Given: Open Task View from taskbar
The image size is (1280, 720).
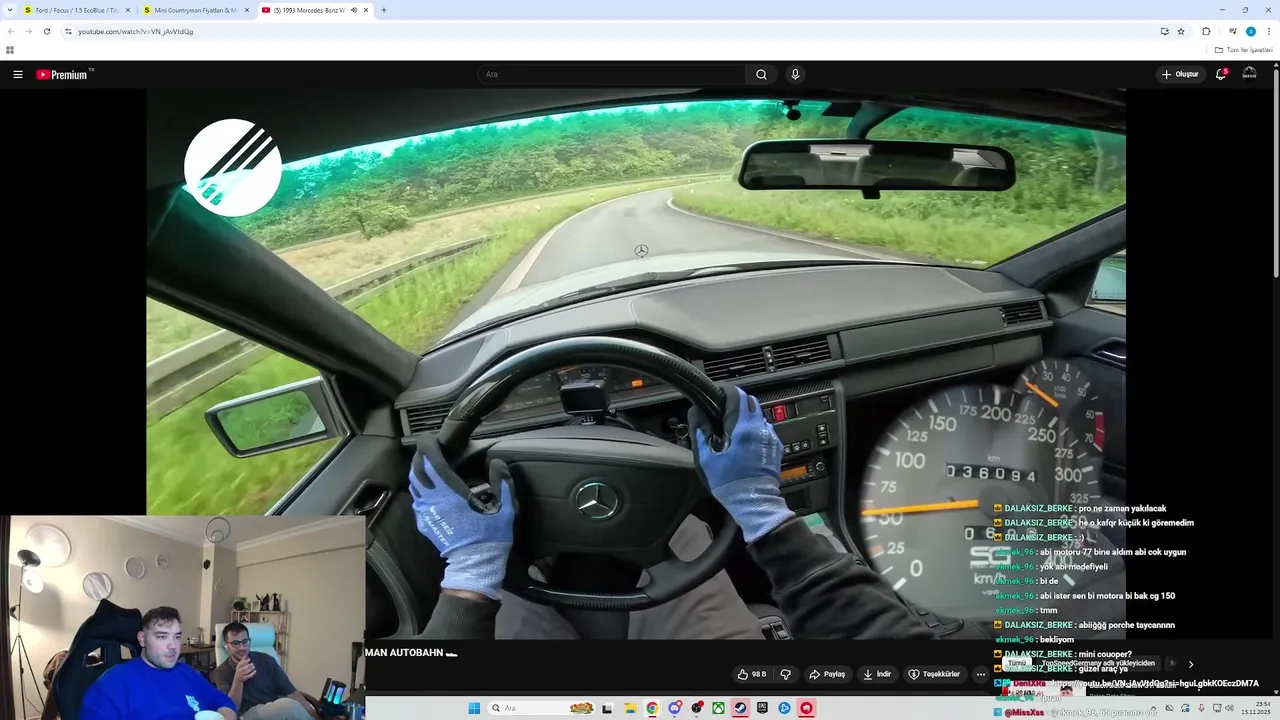Looking at the screenshot, I should 607,708.
